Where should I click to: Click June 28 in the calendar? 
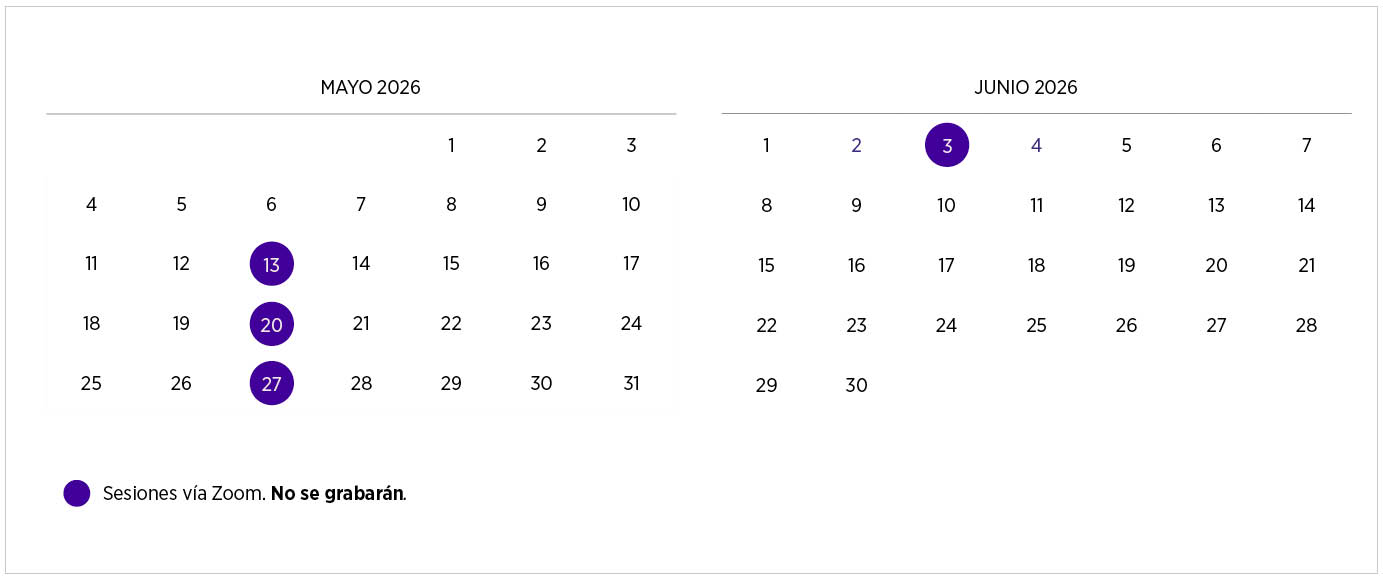(x=1306, y=325)
